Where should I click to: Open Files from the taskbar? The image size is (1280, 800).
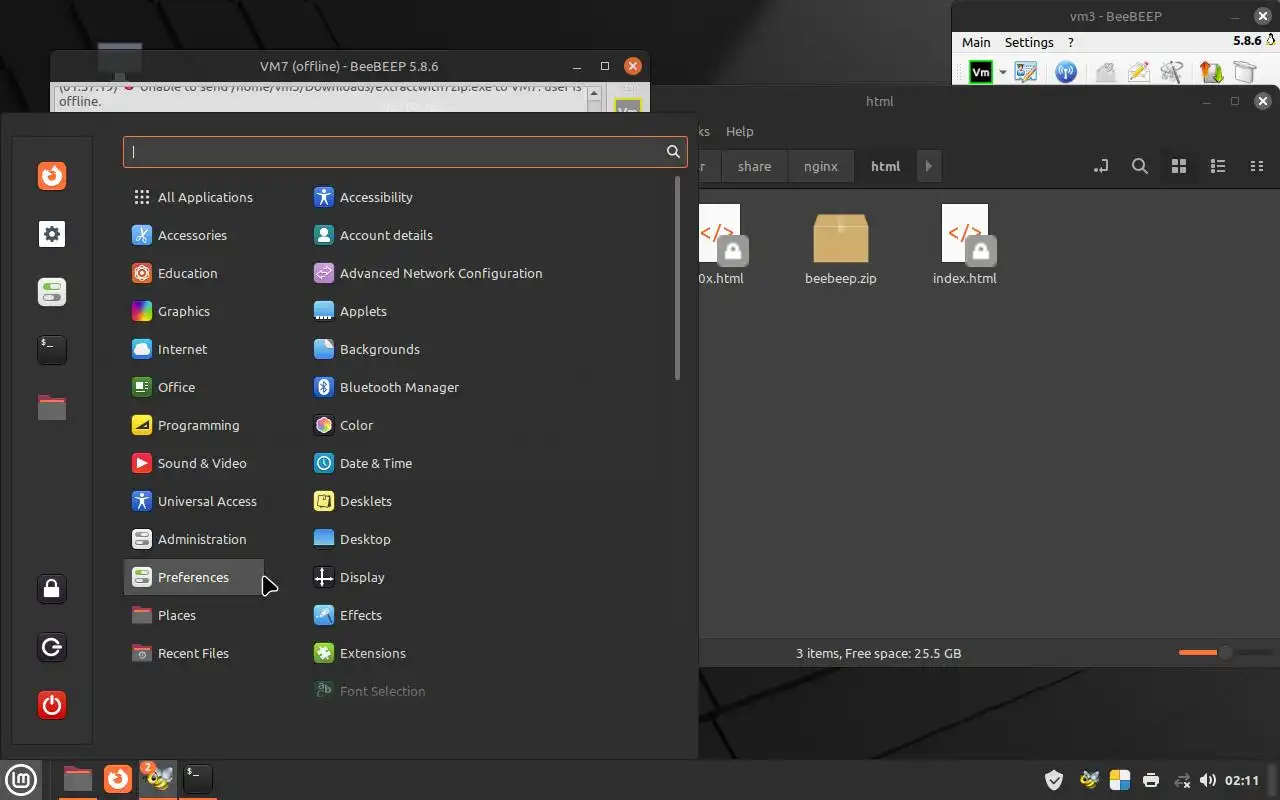coord(77,779)
